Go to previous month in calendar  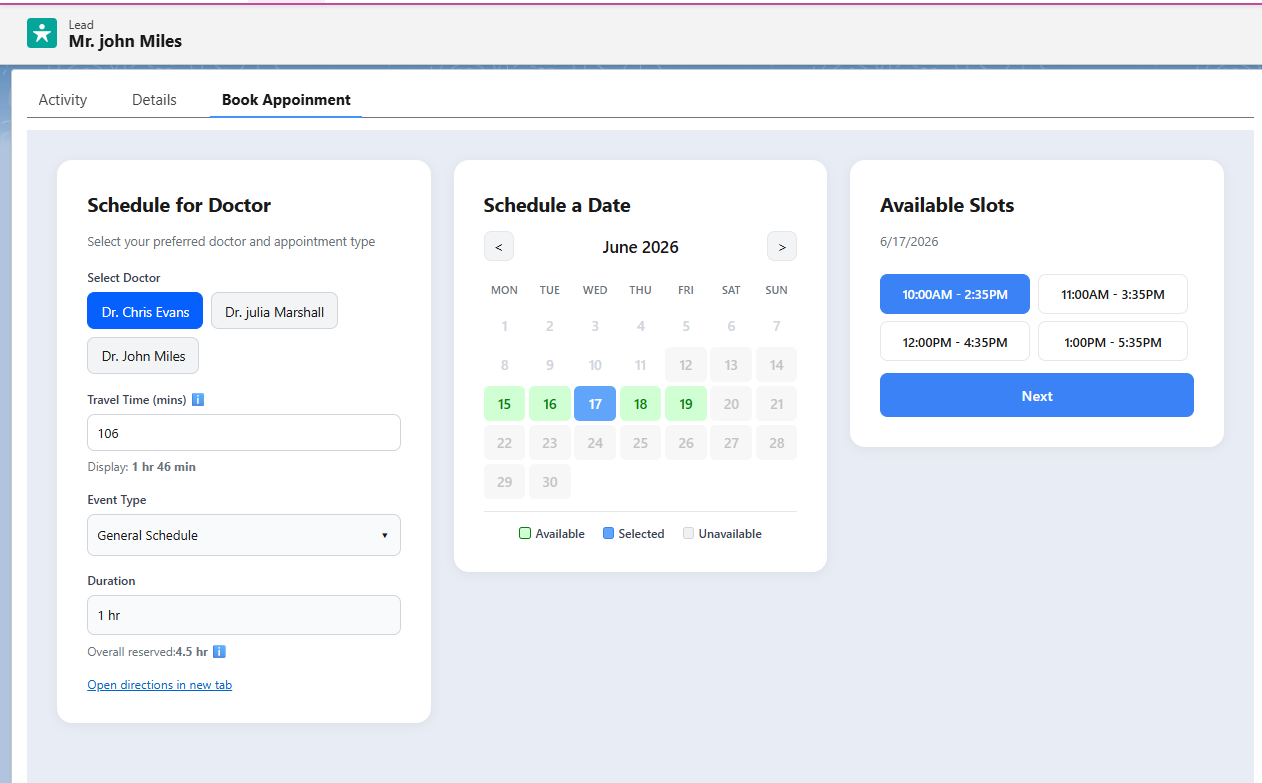coord(499,246)
